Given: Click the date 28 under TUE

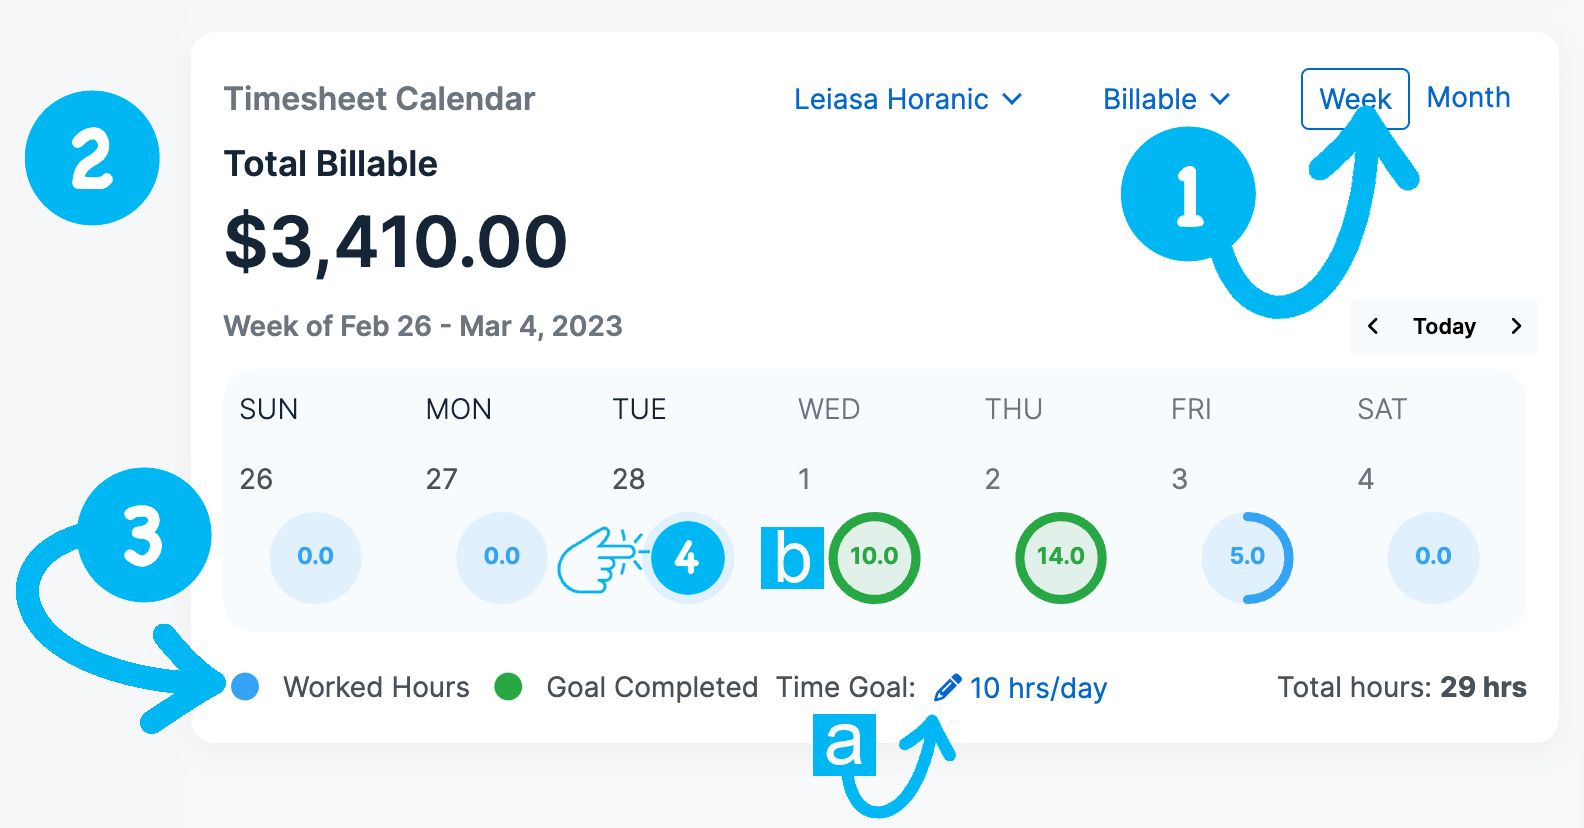Looking at the screenshot, I should pyautogui.click(x=628, y=479).
